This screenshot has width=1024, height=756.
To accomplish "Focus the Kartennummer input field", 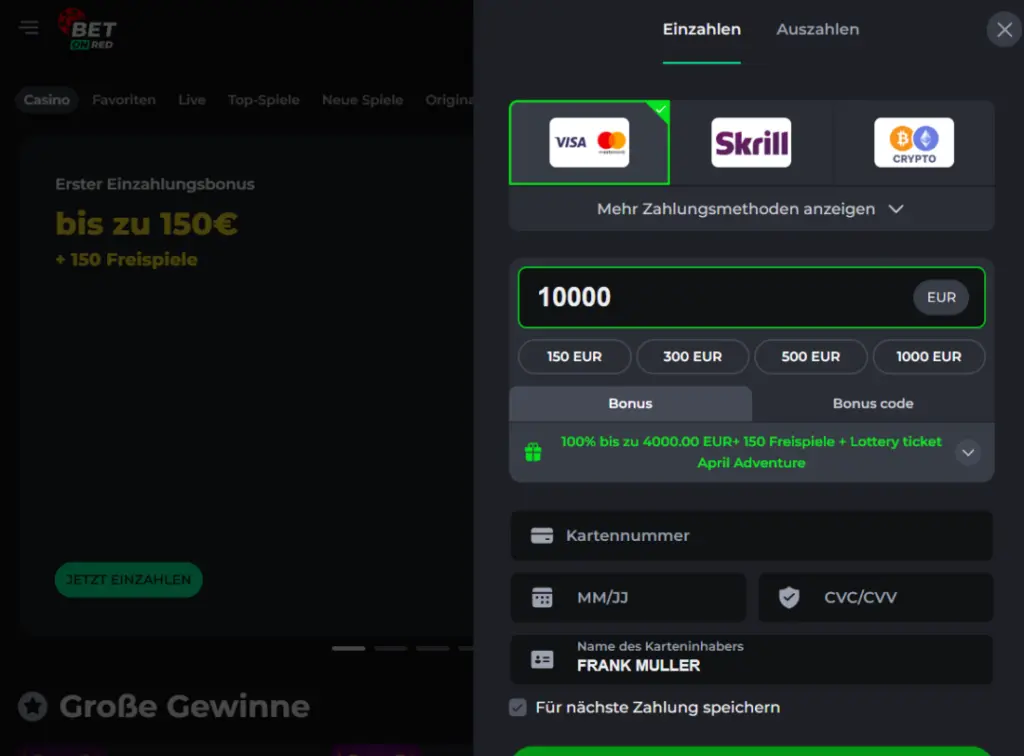I will point(751,535).
